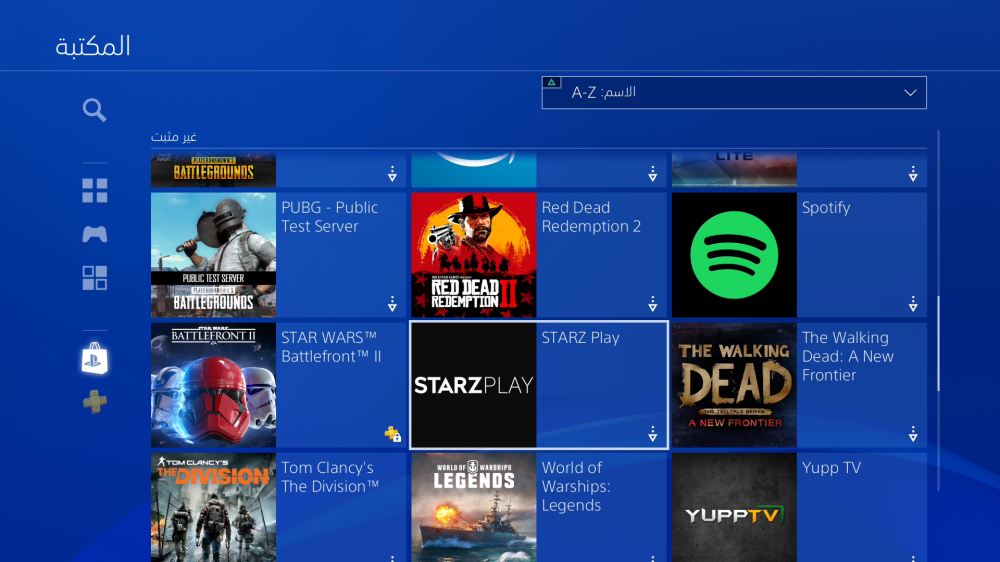The image size is (1000, 562).
Task: Click the download arrow on Spotify tile
Action: tap(913, 304)
